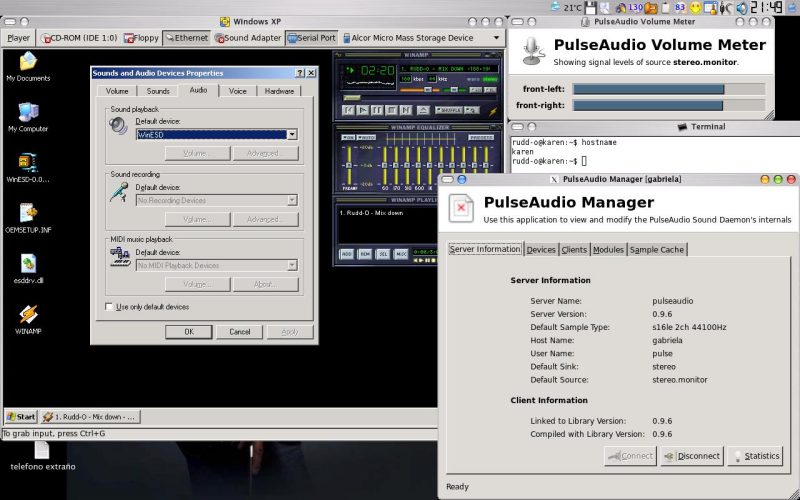The width and height of the screenshot is (800, 500).
Task: Click Winamp previous track button
Action: (x=348, y=110)
